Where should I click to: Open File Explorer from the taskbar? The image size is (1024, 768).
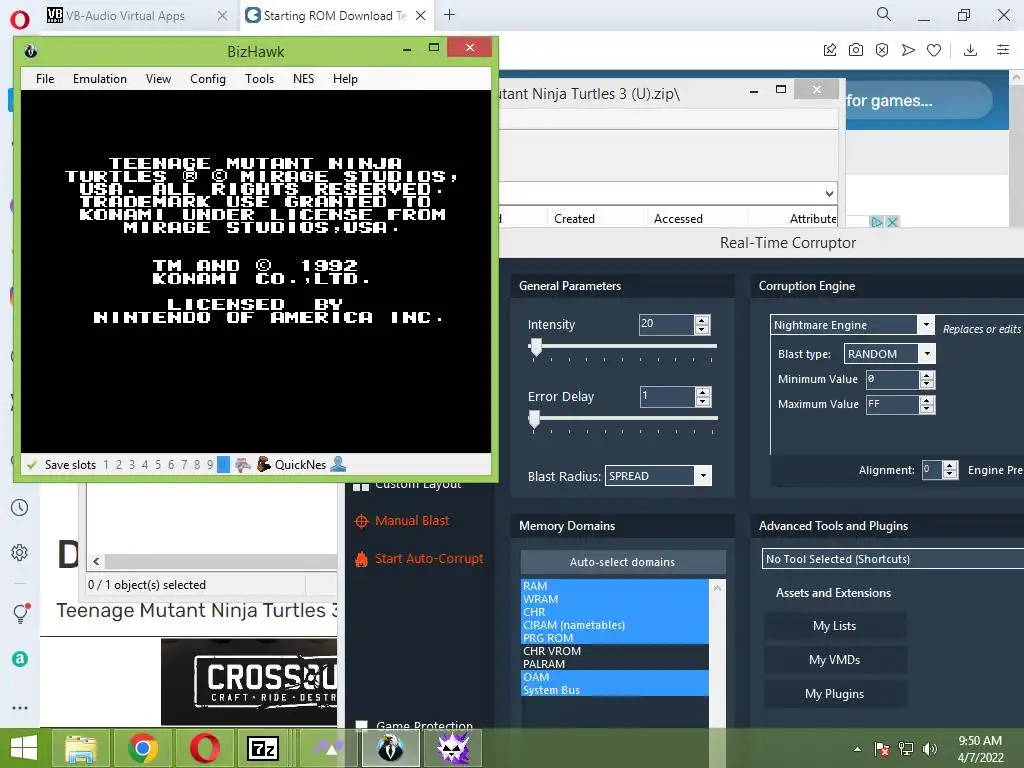coord(81,748)
